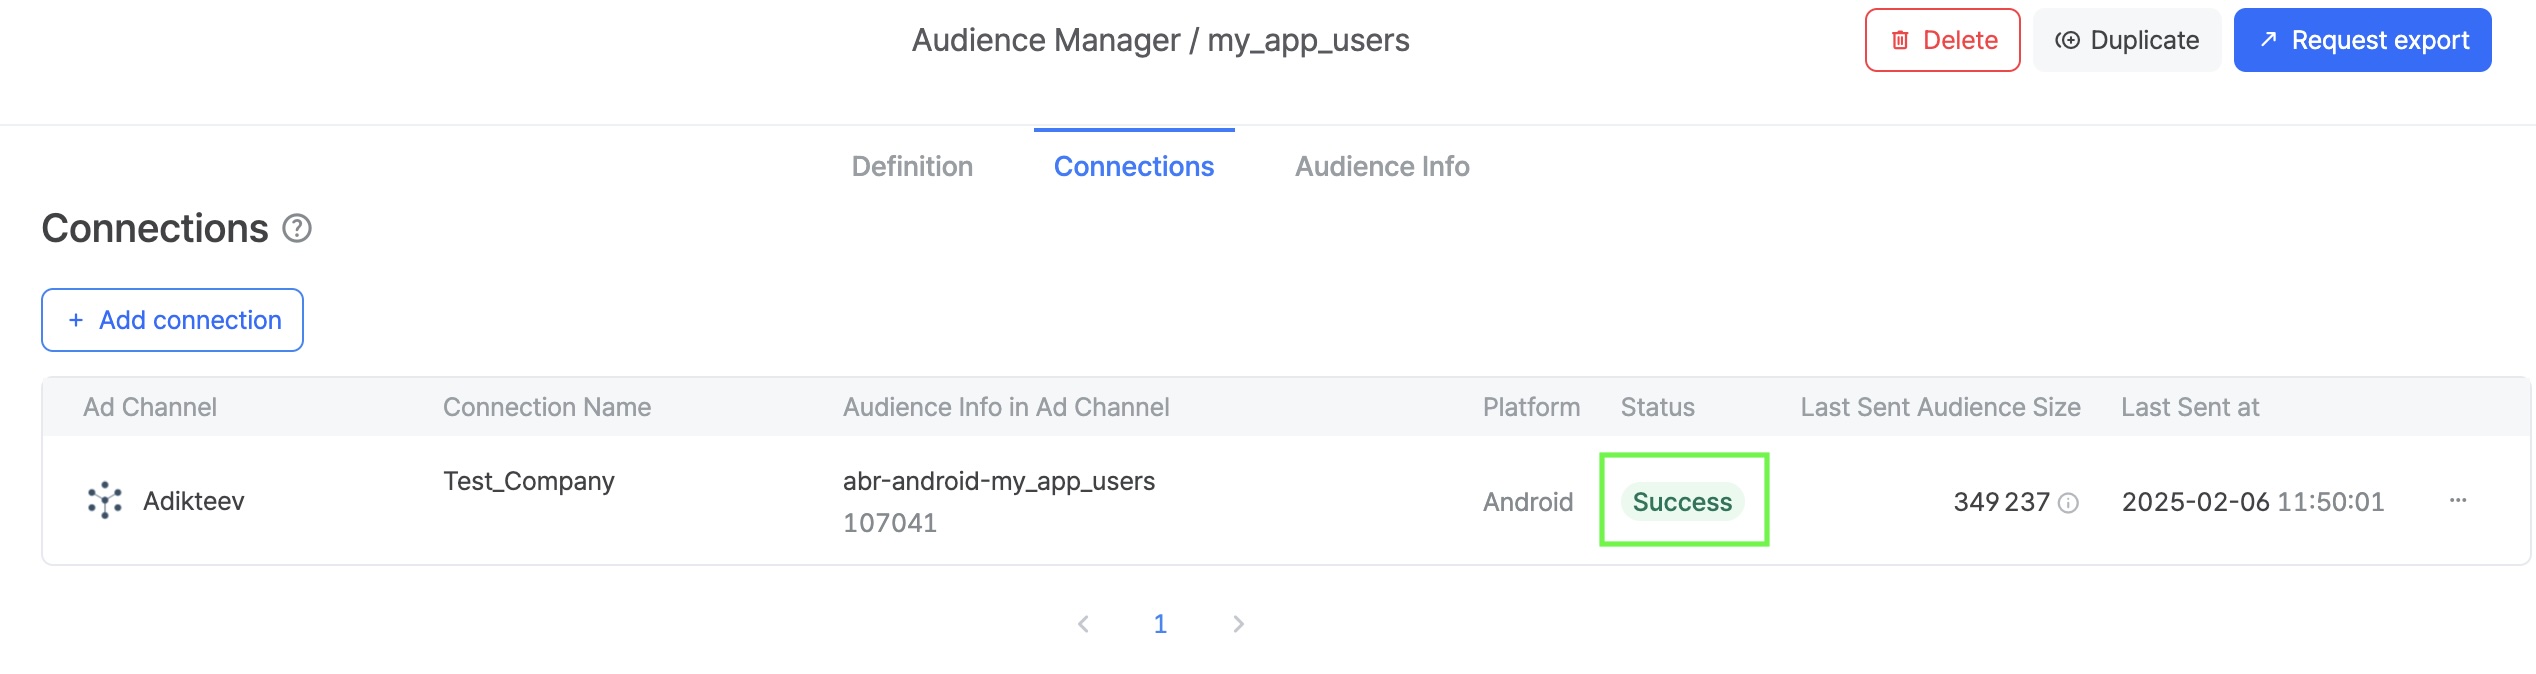The width and height of the screenshot is (2536, 674).
Task: Click the abr-android-my_app_users audience name
Action: coord(998,481)
